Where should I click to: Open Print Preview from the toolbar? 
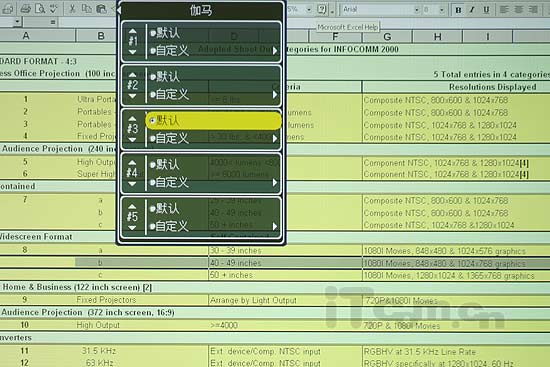(x=40, y=8)
